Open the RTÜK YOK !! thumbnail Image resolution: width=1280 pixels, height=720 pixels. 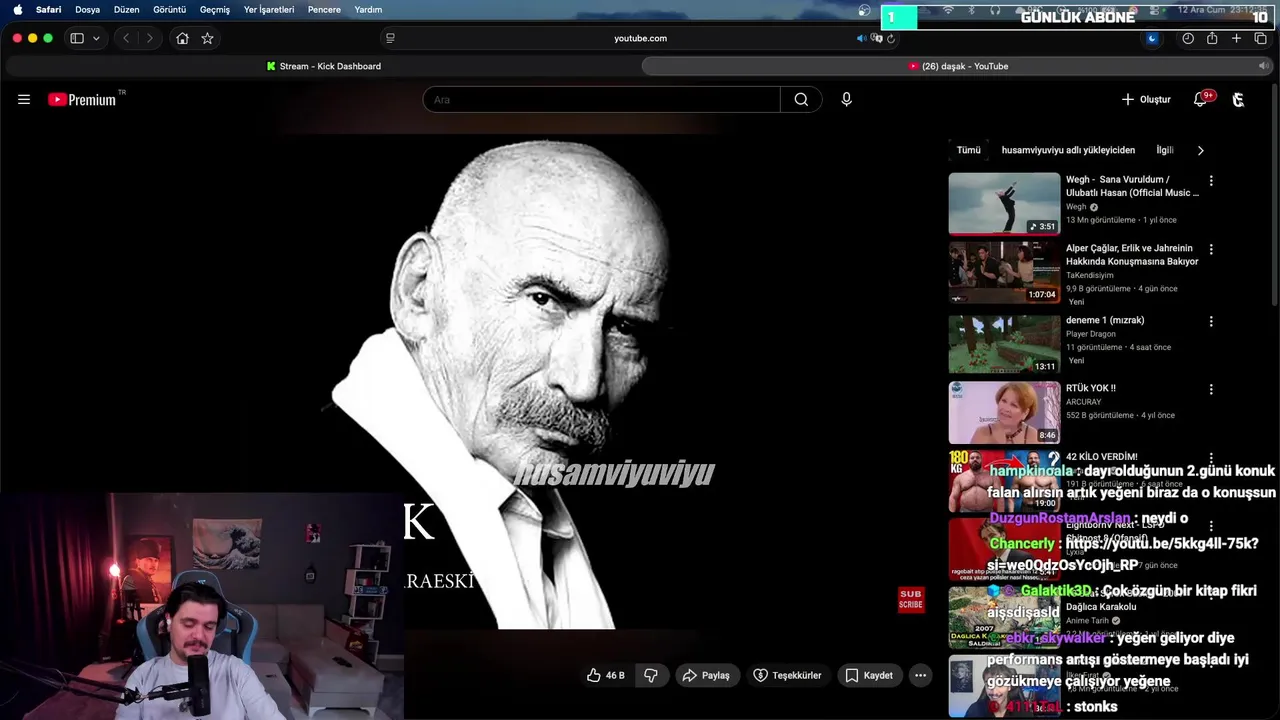[1004, 412]
